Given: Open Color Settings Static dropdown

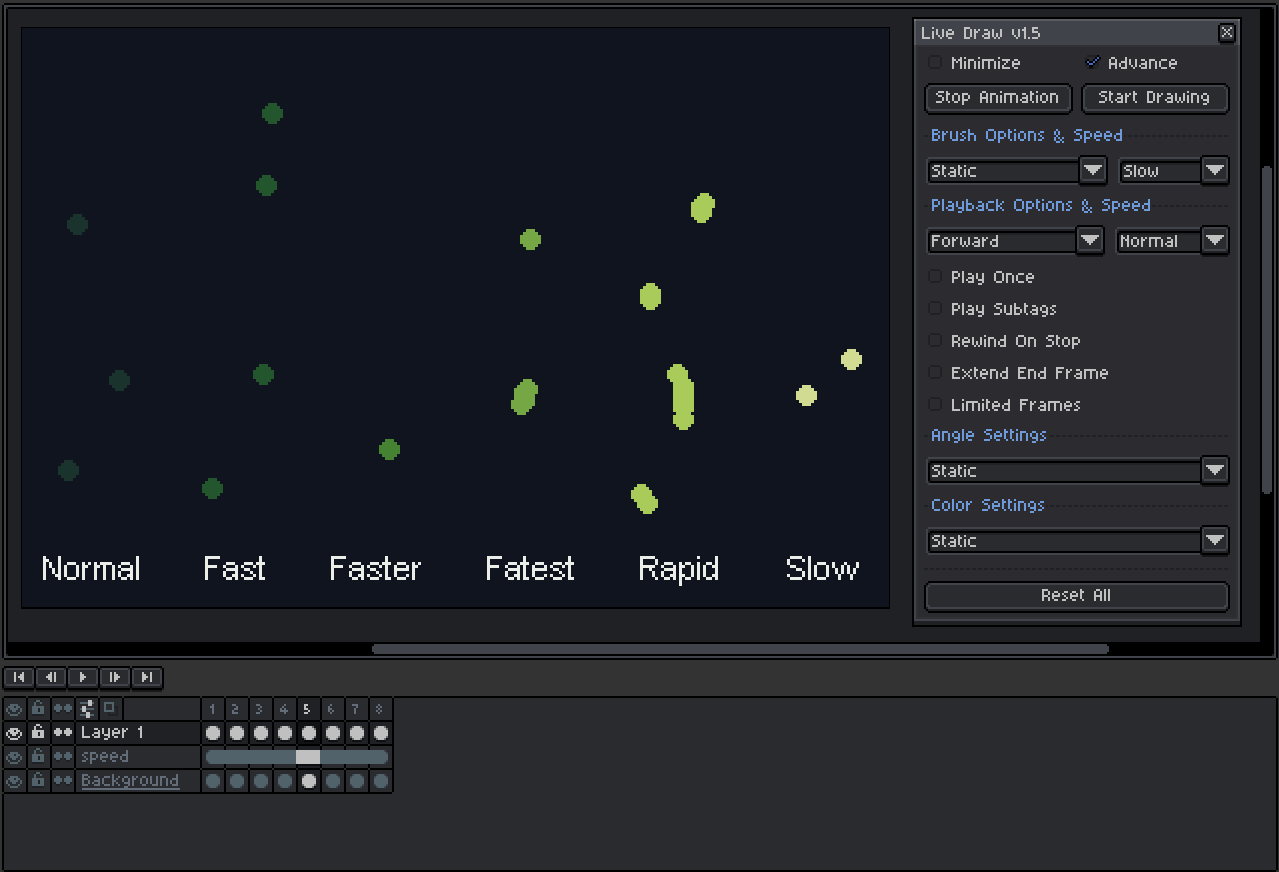Looking at the screenshot, I should click(x=1078, y=541).
